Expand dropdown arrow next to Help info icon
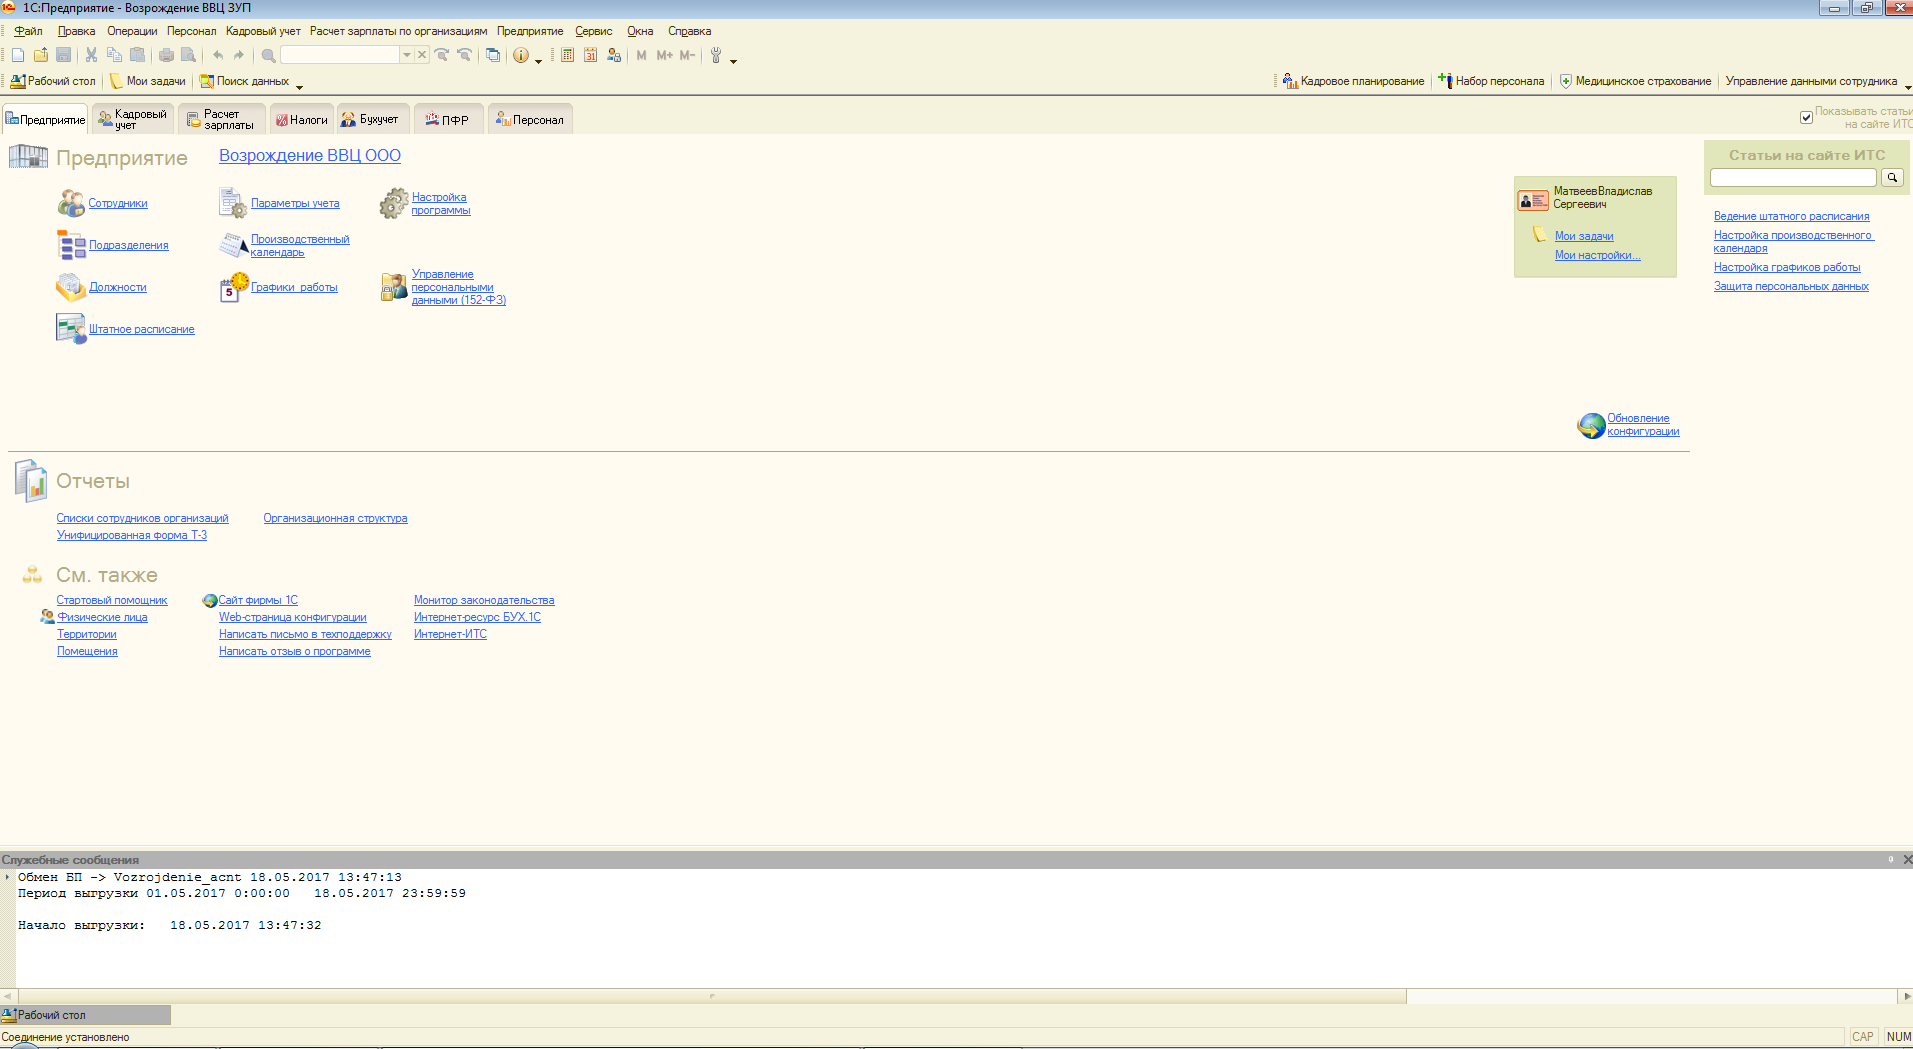The height and width of the screenshot is (1049, 1913). 538,61
